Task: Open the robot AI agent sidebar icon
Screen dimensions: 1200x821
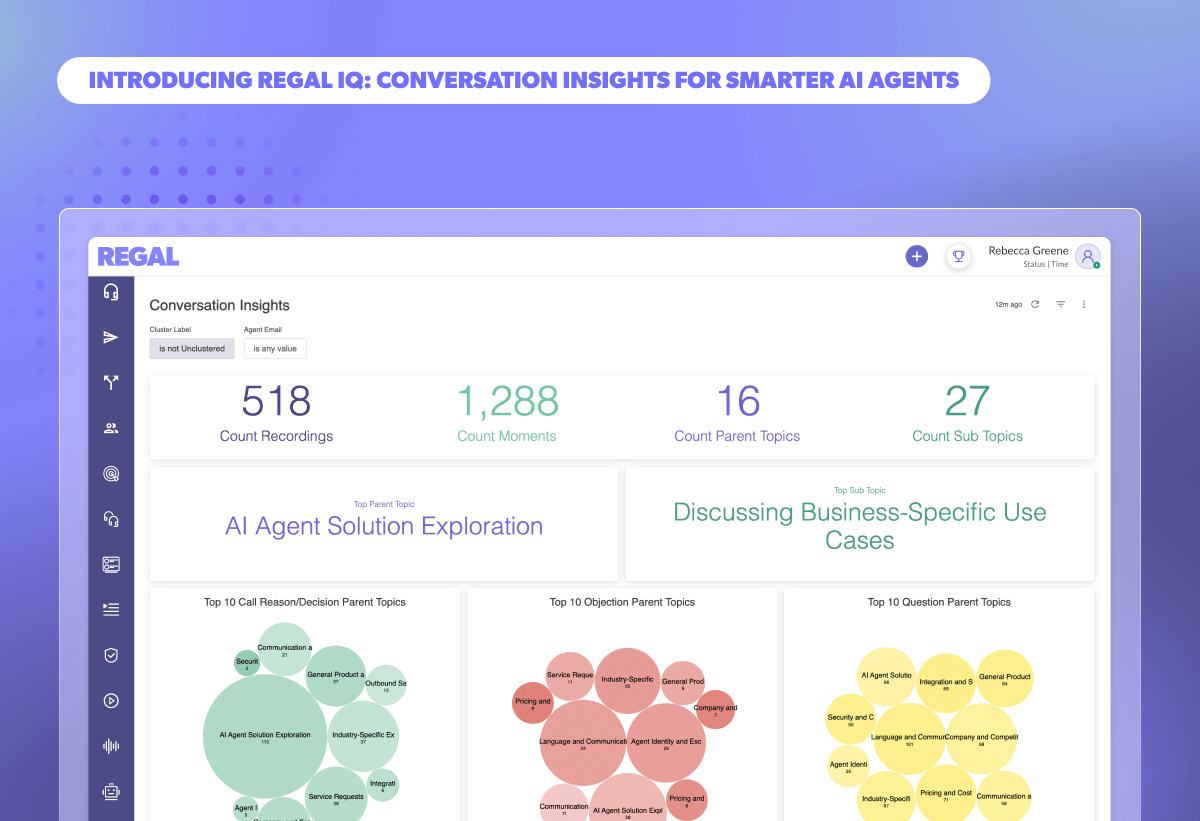Action: (x=111, y=792)
